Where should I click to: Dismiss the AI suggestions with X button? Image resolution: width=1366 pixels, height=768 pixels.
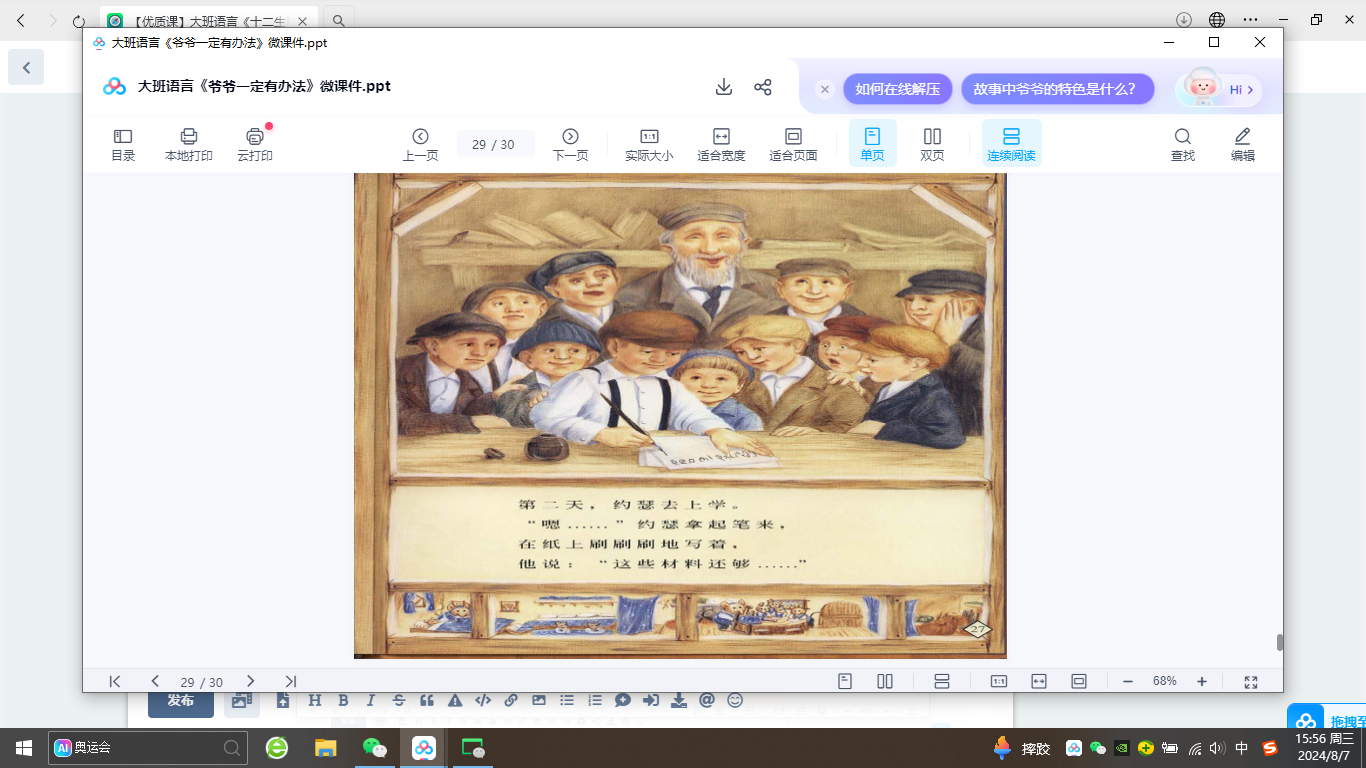[825, 89]
